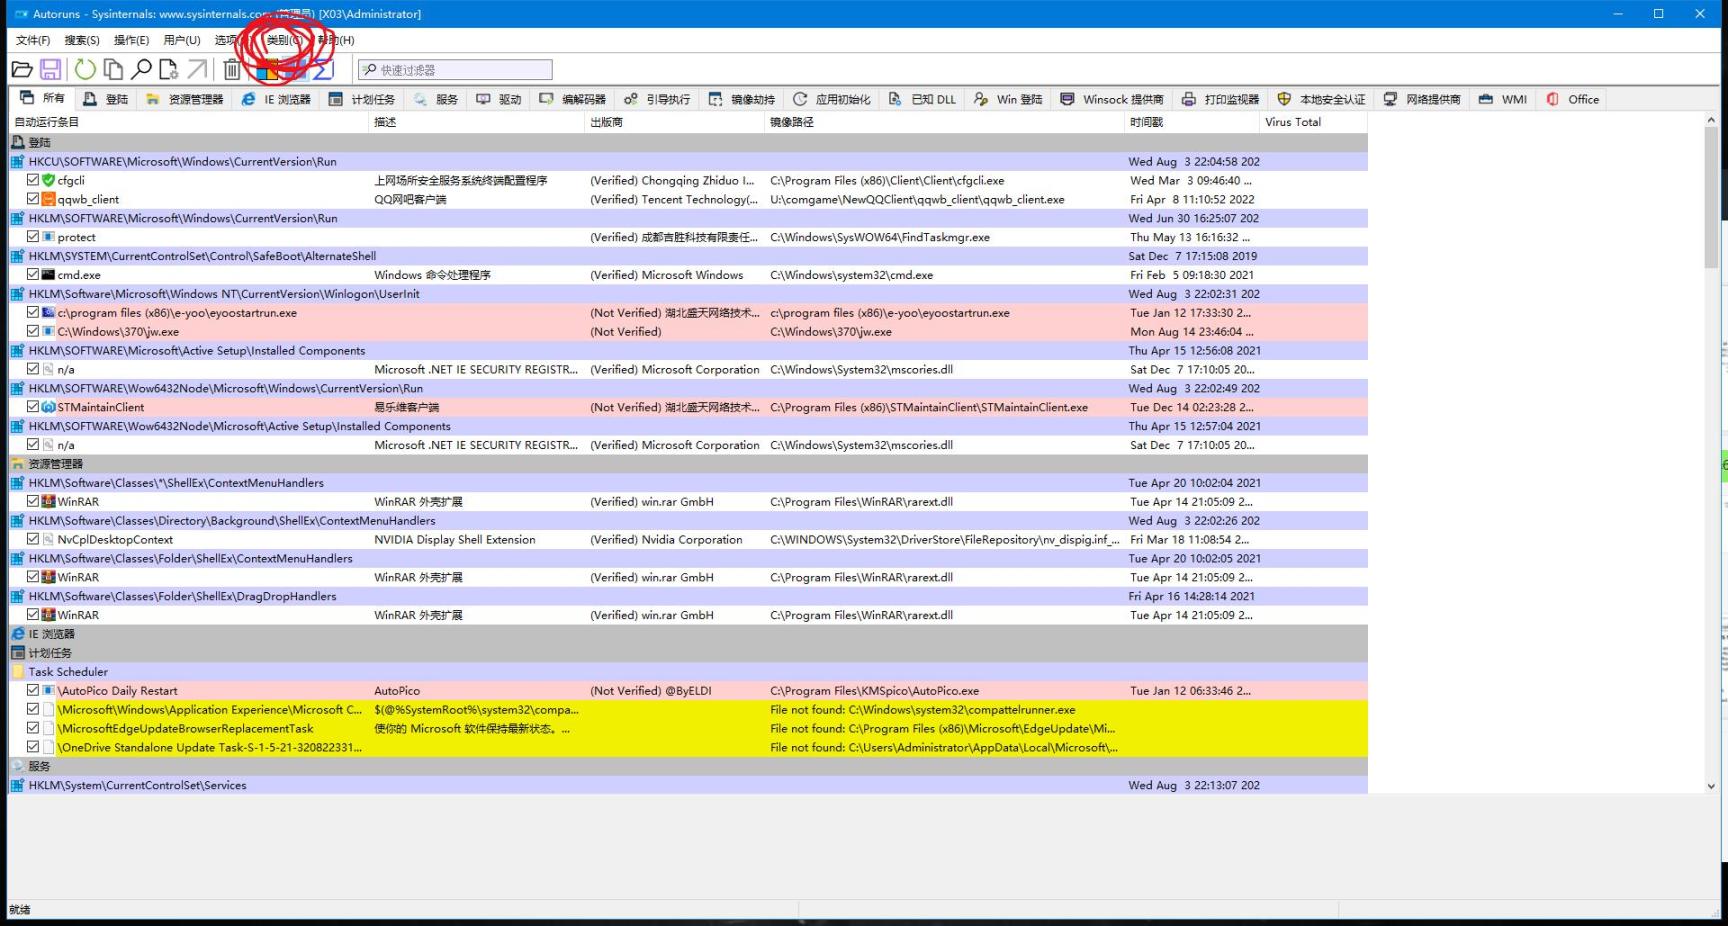Click the trash Delete toolbar icon
Viewport: 1728px width, 926px height.
[232, 69]
